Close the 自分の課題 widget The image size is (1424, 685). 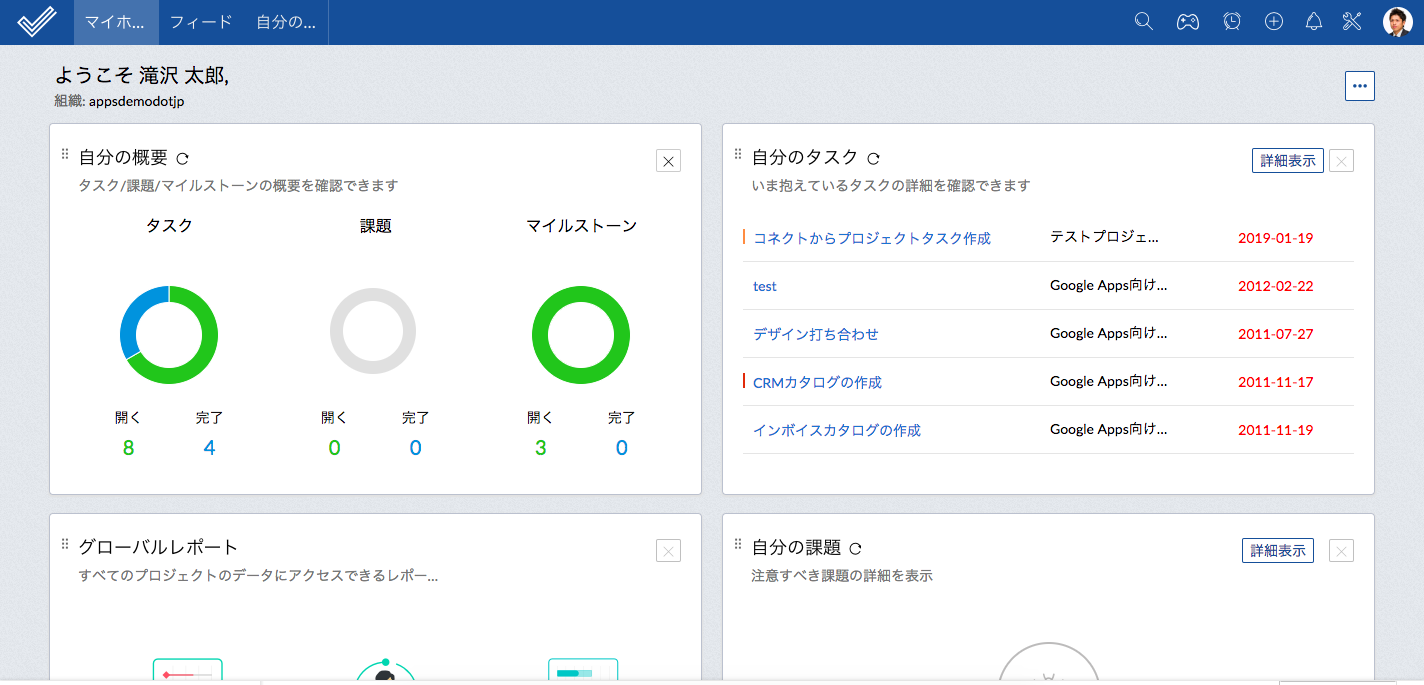[1341, 550]
